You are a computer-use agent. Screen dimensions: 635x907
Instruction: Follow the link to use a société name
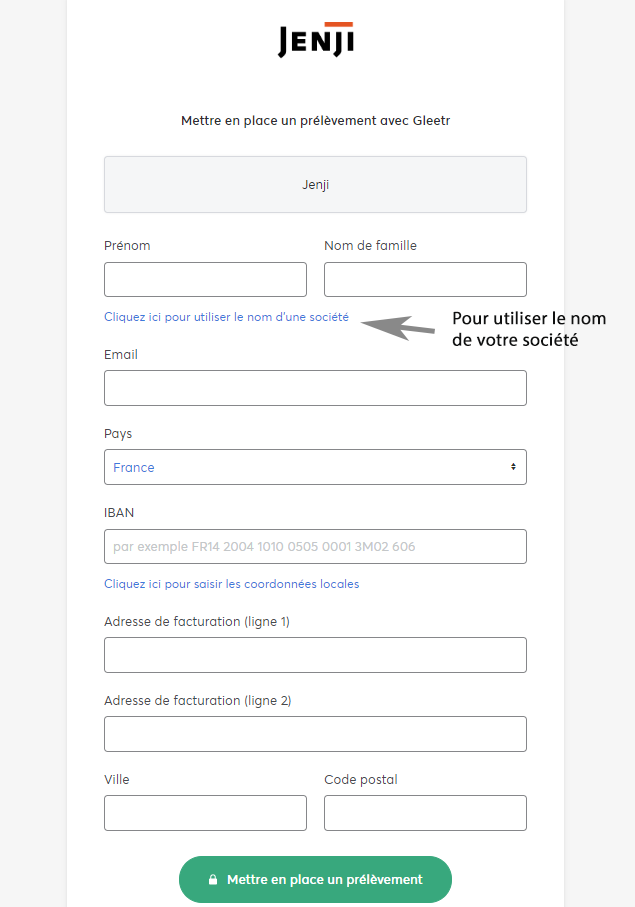pos(226,317)
